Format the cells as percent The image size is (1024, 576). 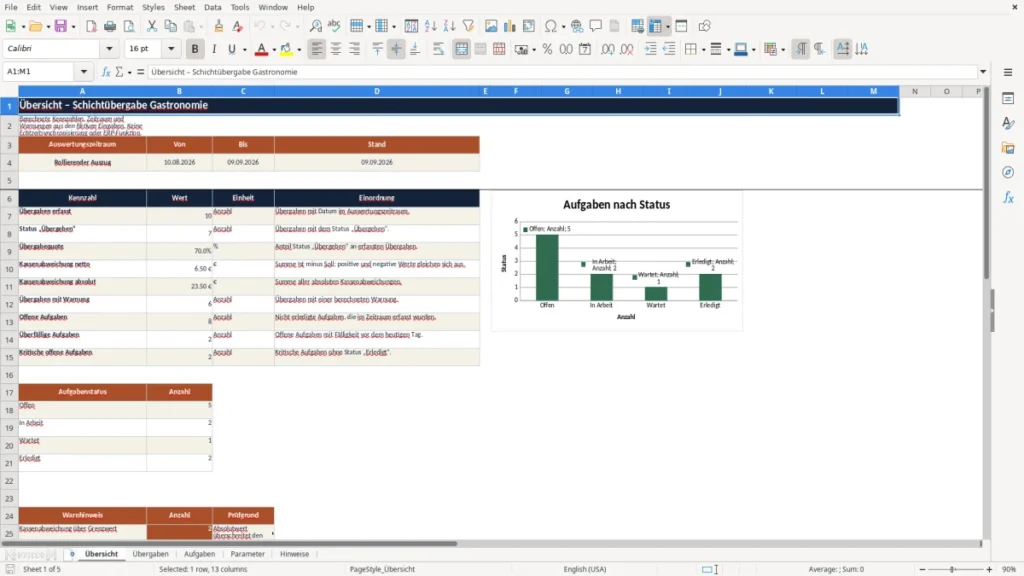547,49
